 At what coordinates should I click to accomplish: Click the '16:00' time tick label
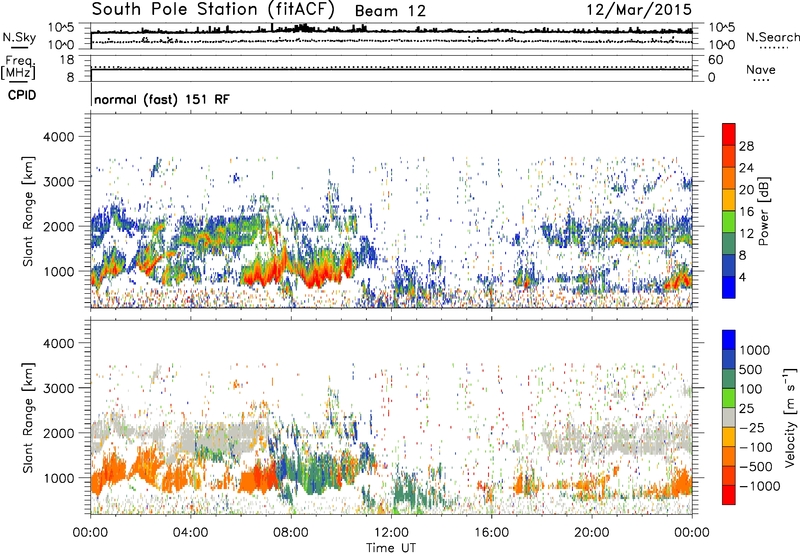[x=491, y=533]
